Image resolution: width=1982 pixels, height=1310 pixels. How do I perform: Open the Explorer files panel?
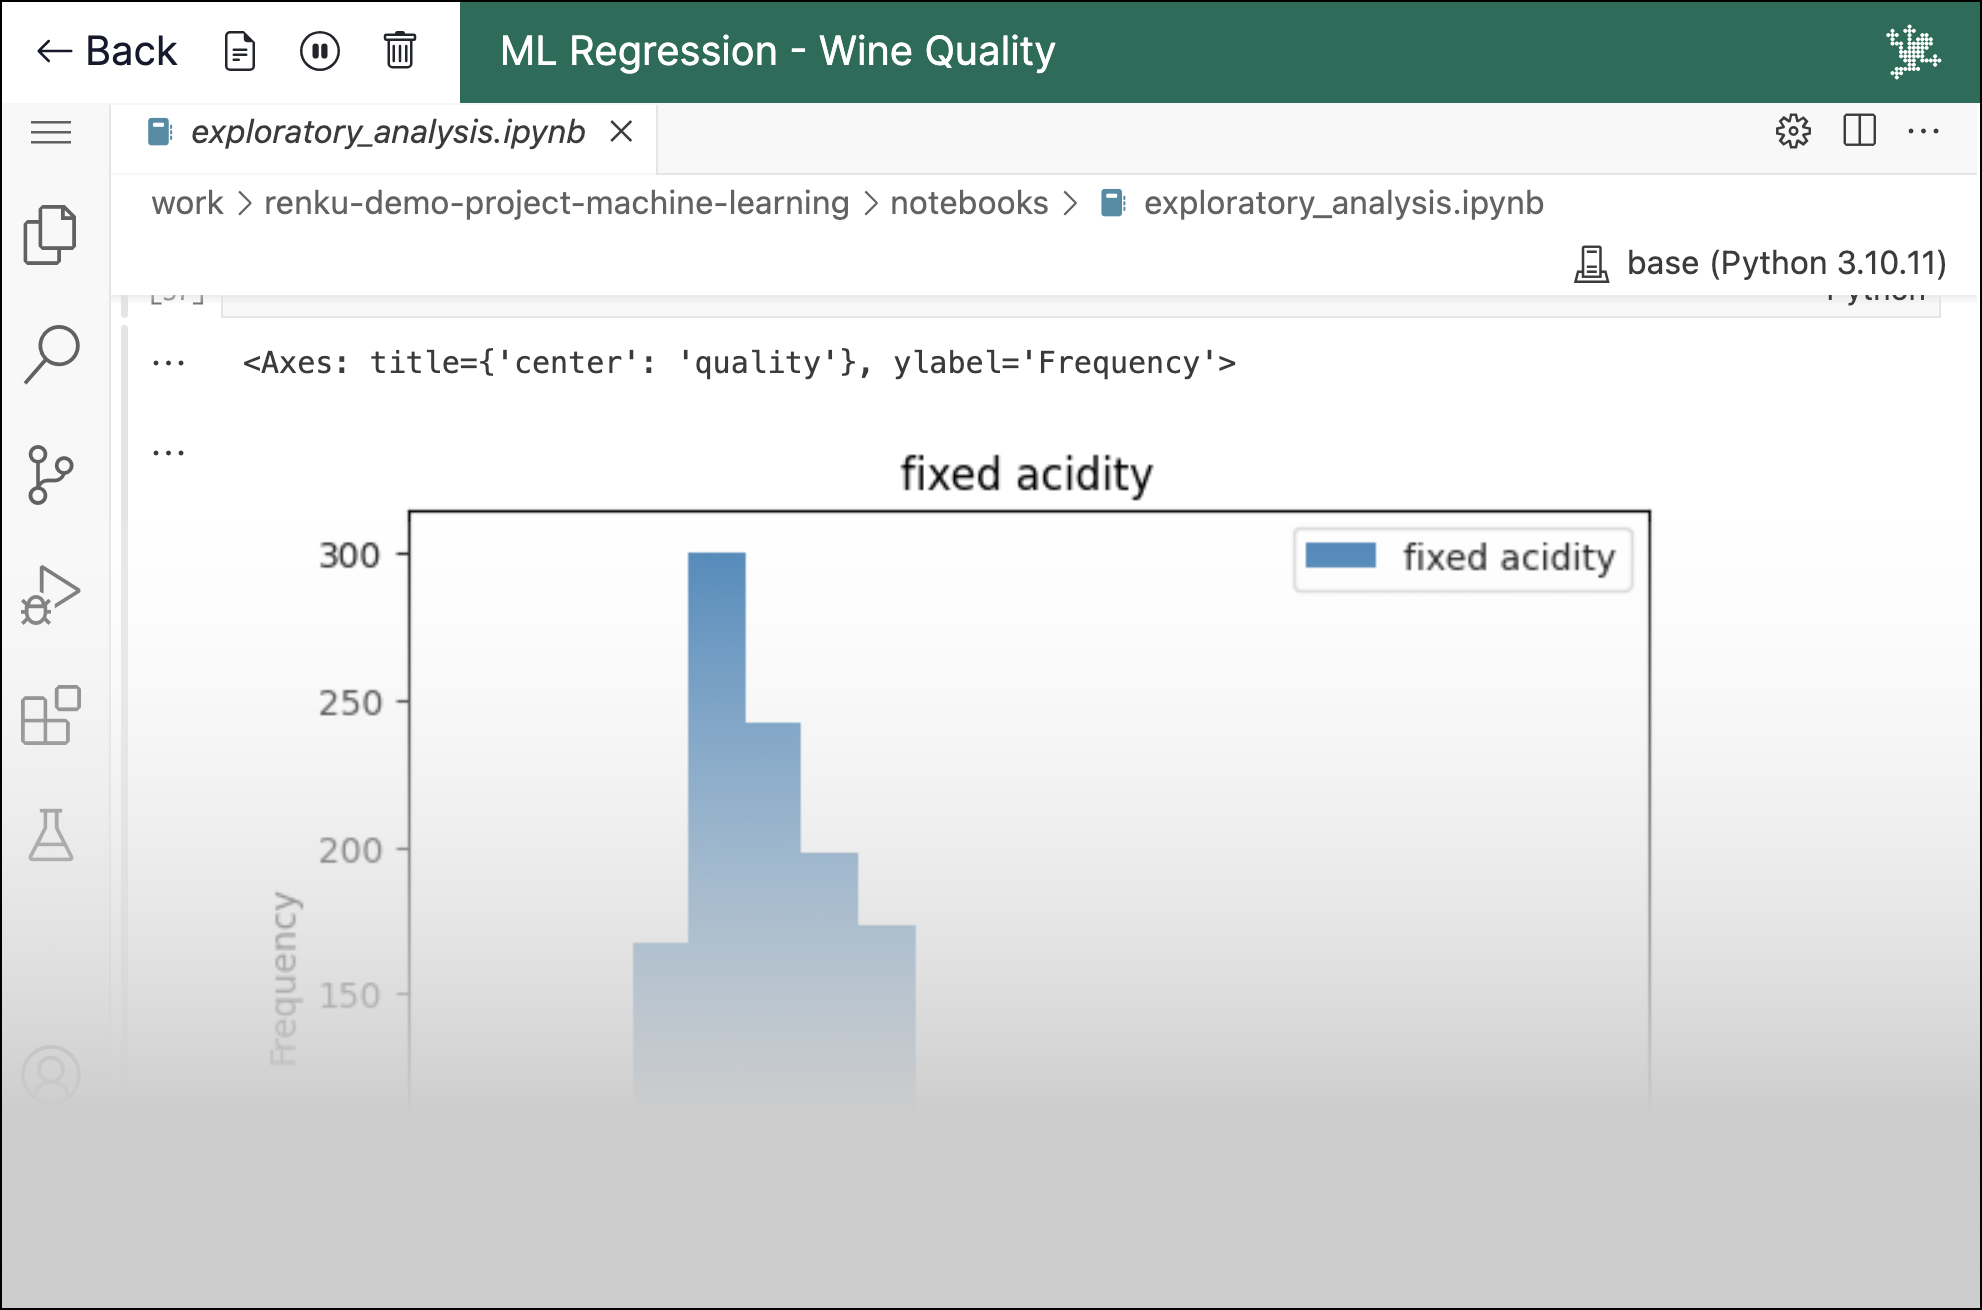[51, 235]
